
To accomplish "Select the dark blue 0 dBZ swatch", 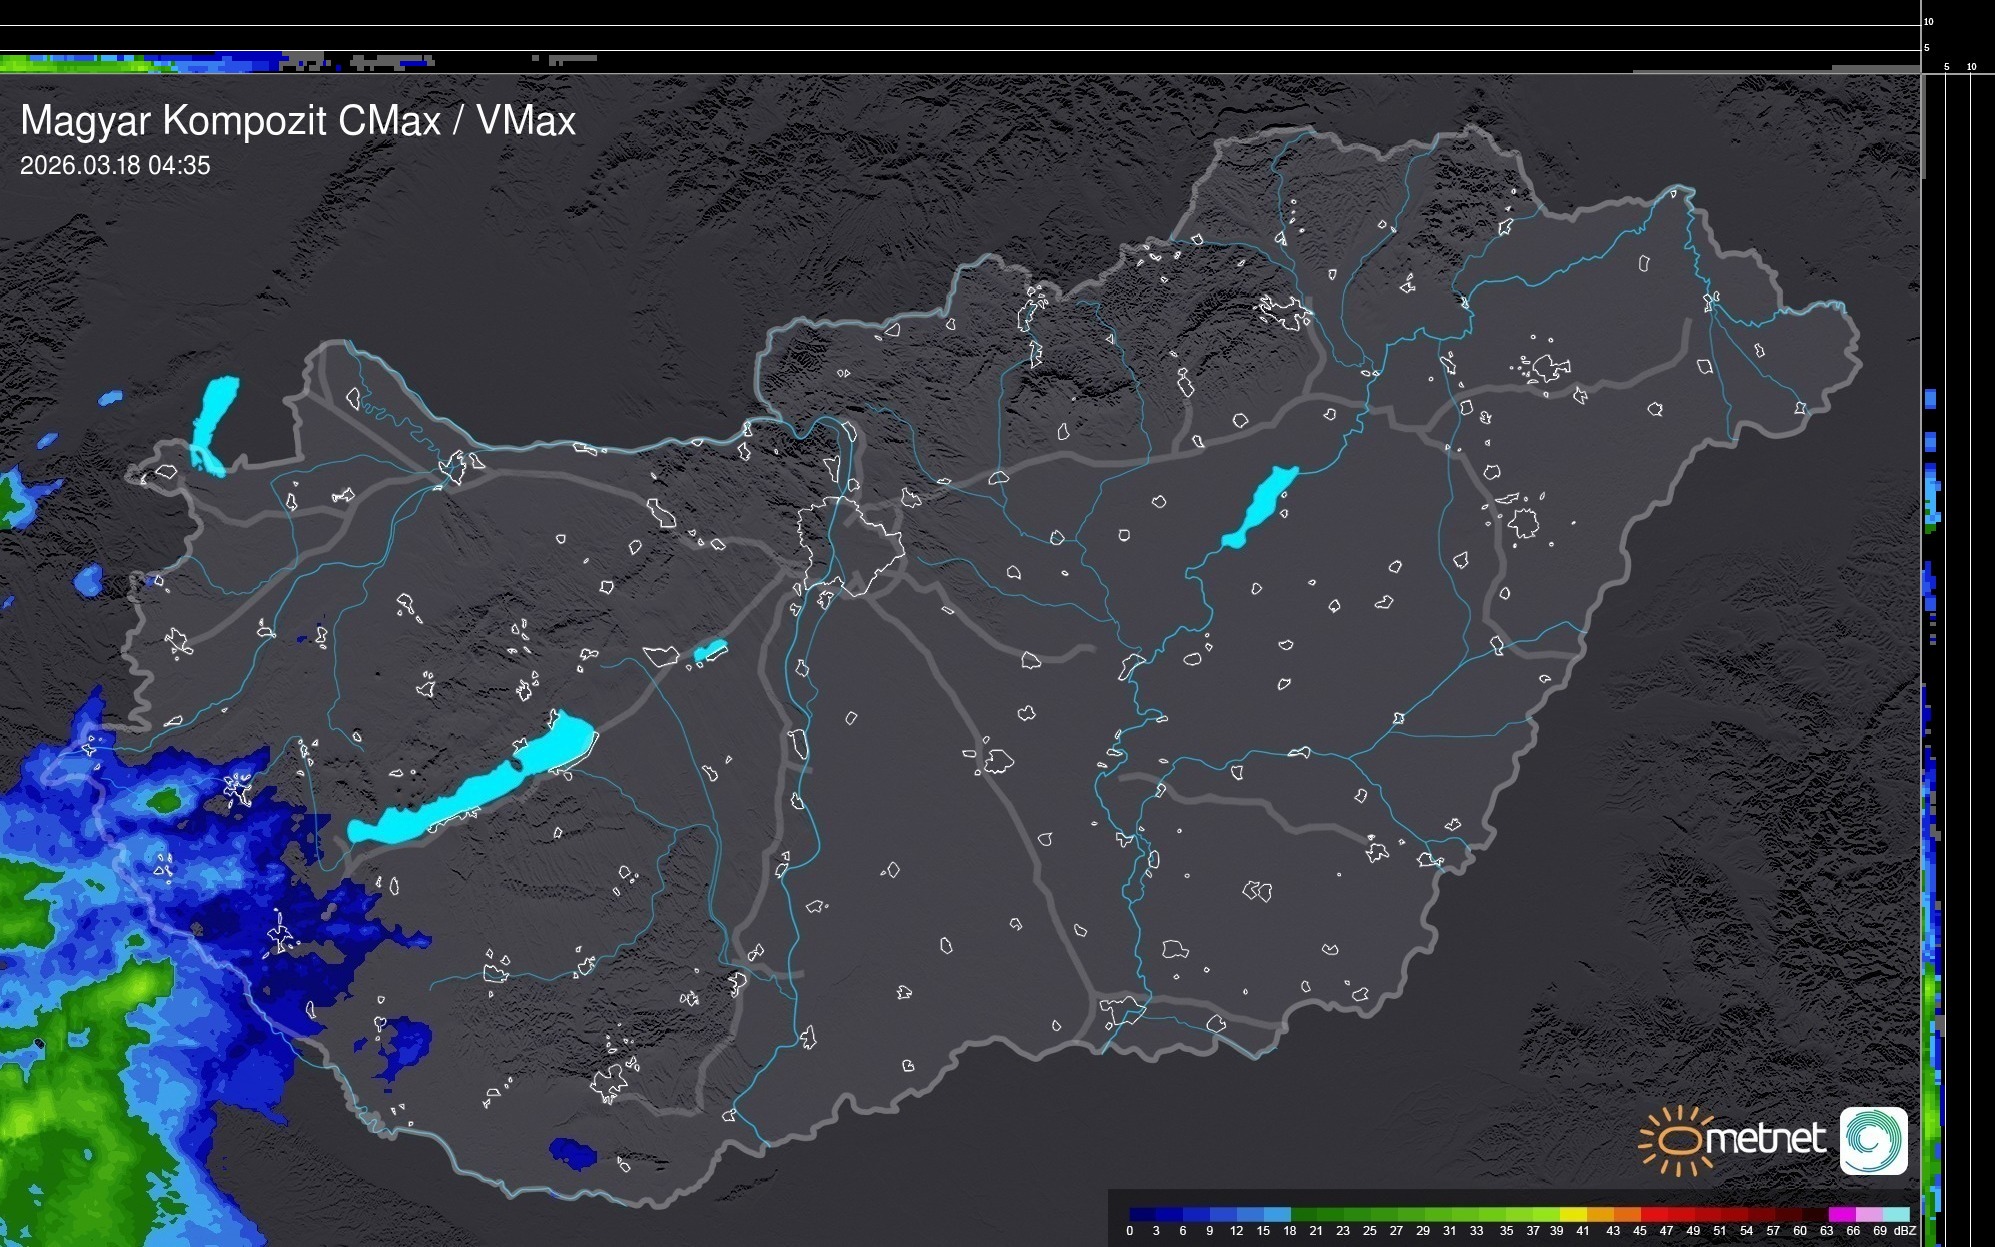I will coord(1141,1214).
